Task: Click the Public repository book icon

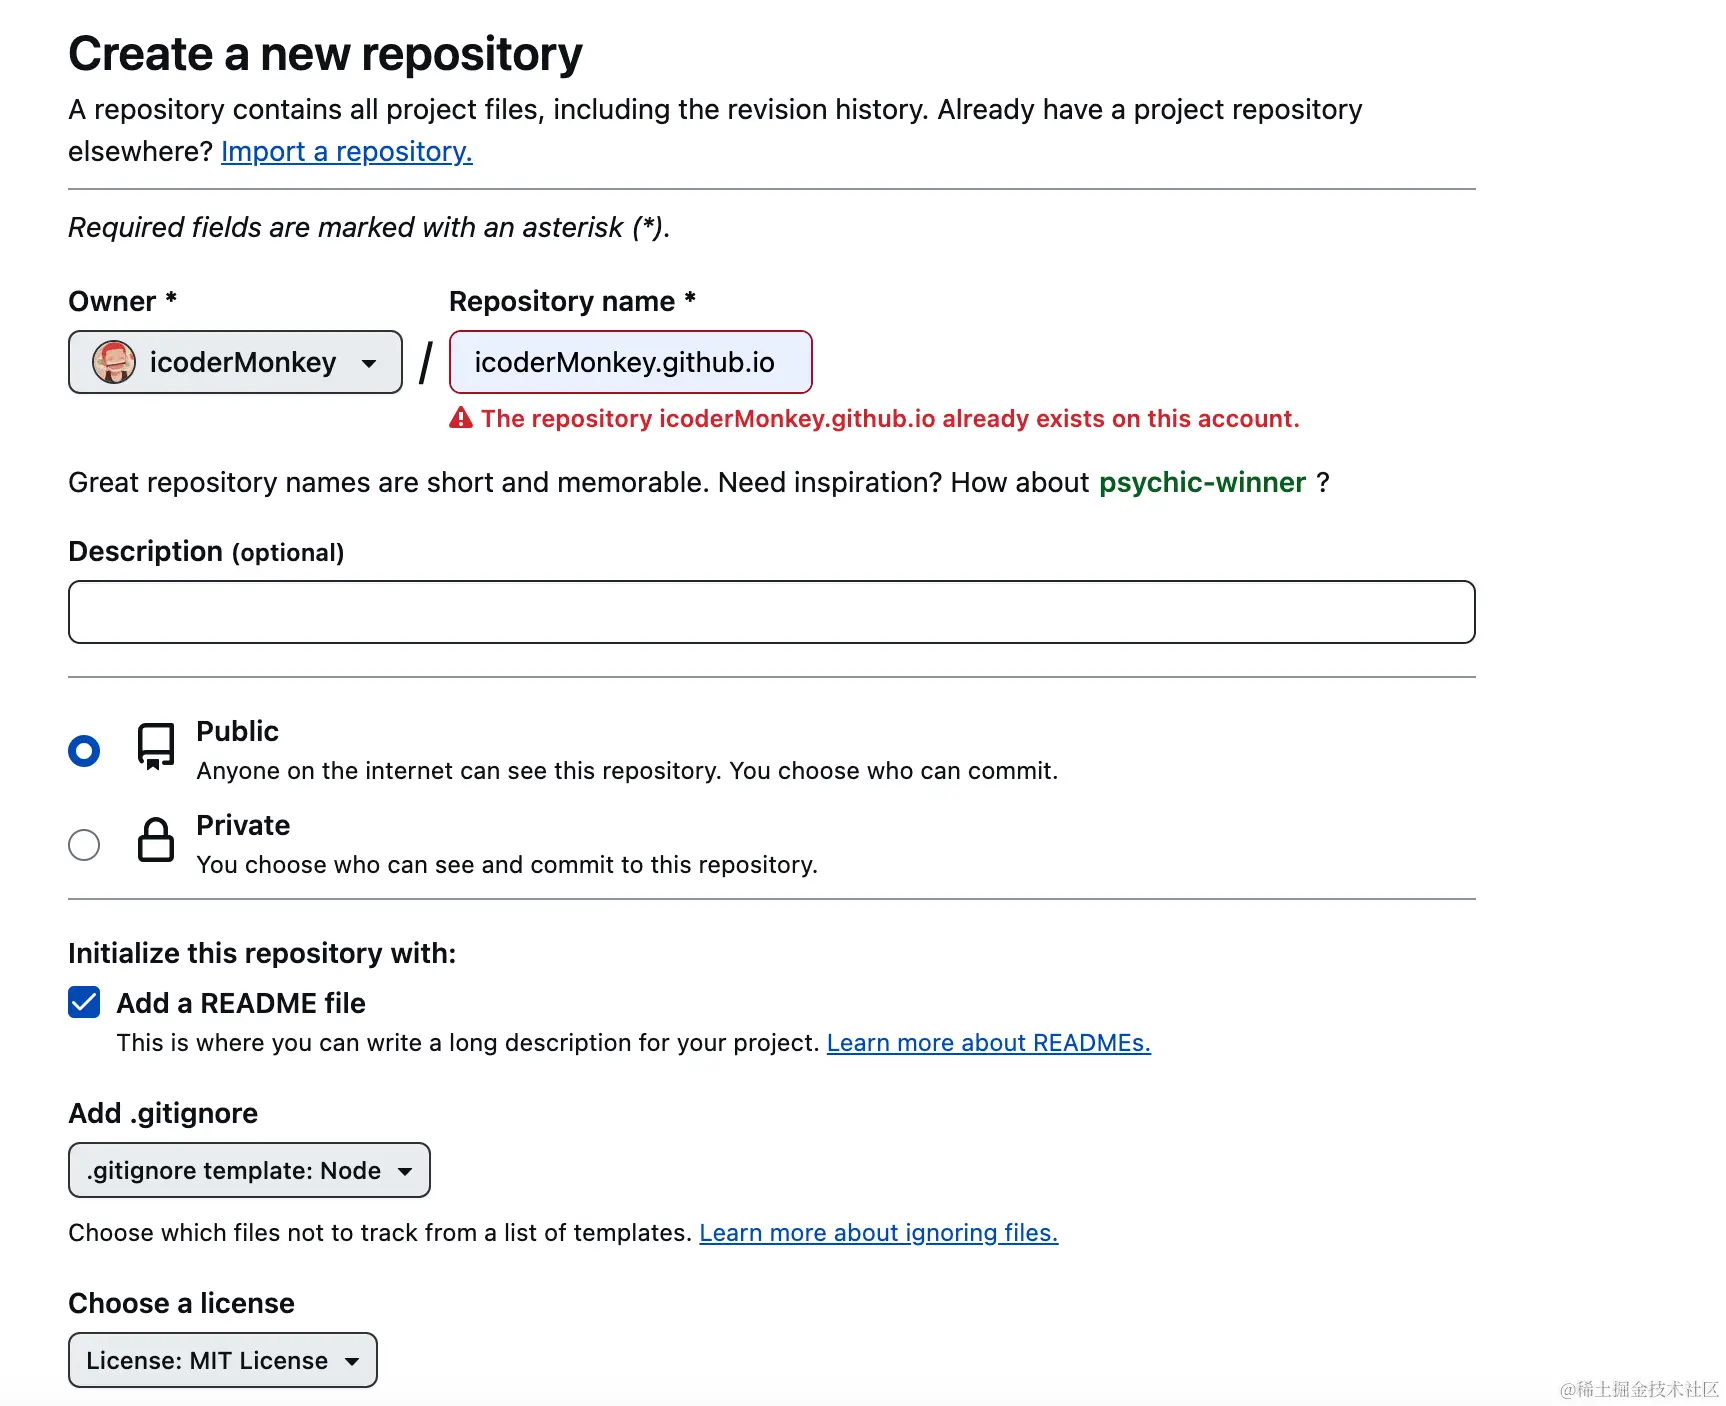Action: (x=156, y=747)
